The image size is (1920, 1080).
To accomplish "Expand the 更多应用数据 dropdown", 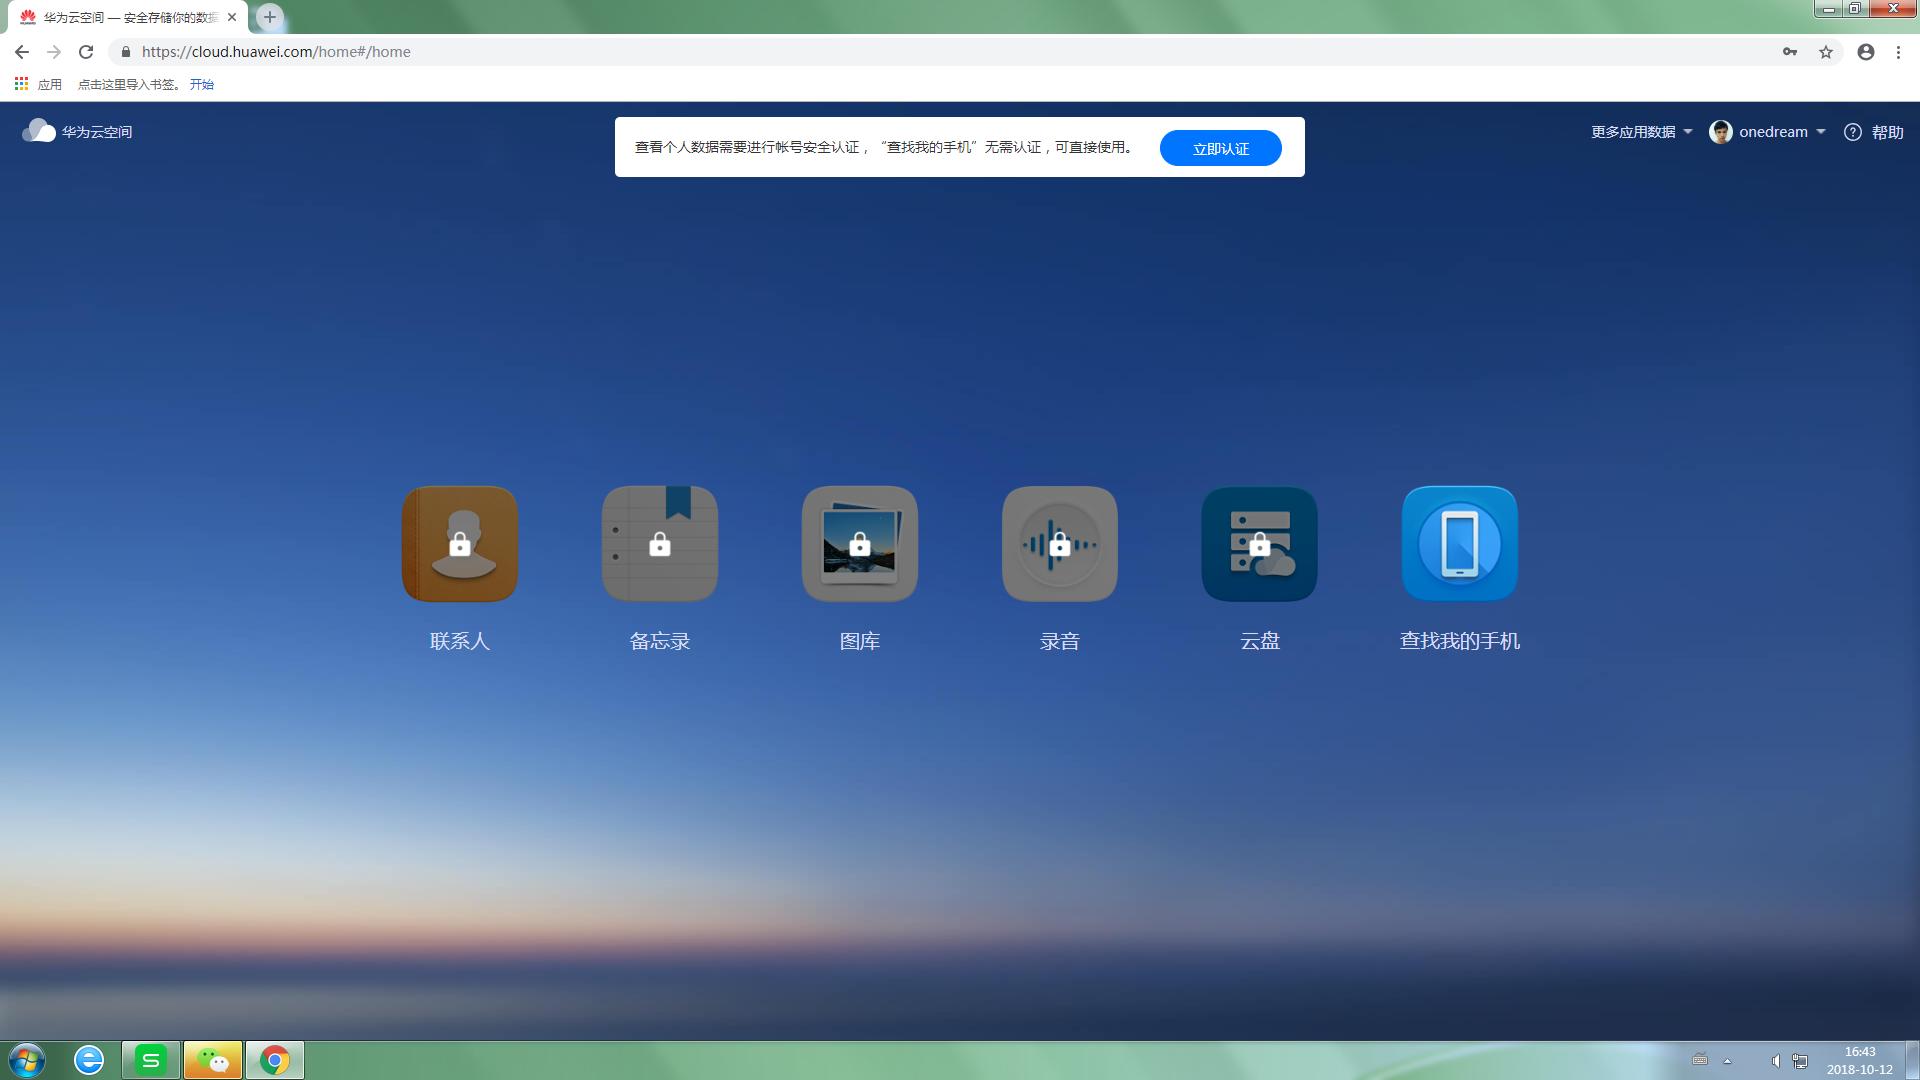I will [x=1641, y=132].
